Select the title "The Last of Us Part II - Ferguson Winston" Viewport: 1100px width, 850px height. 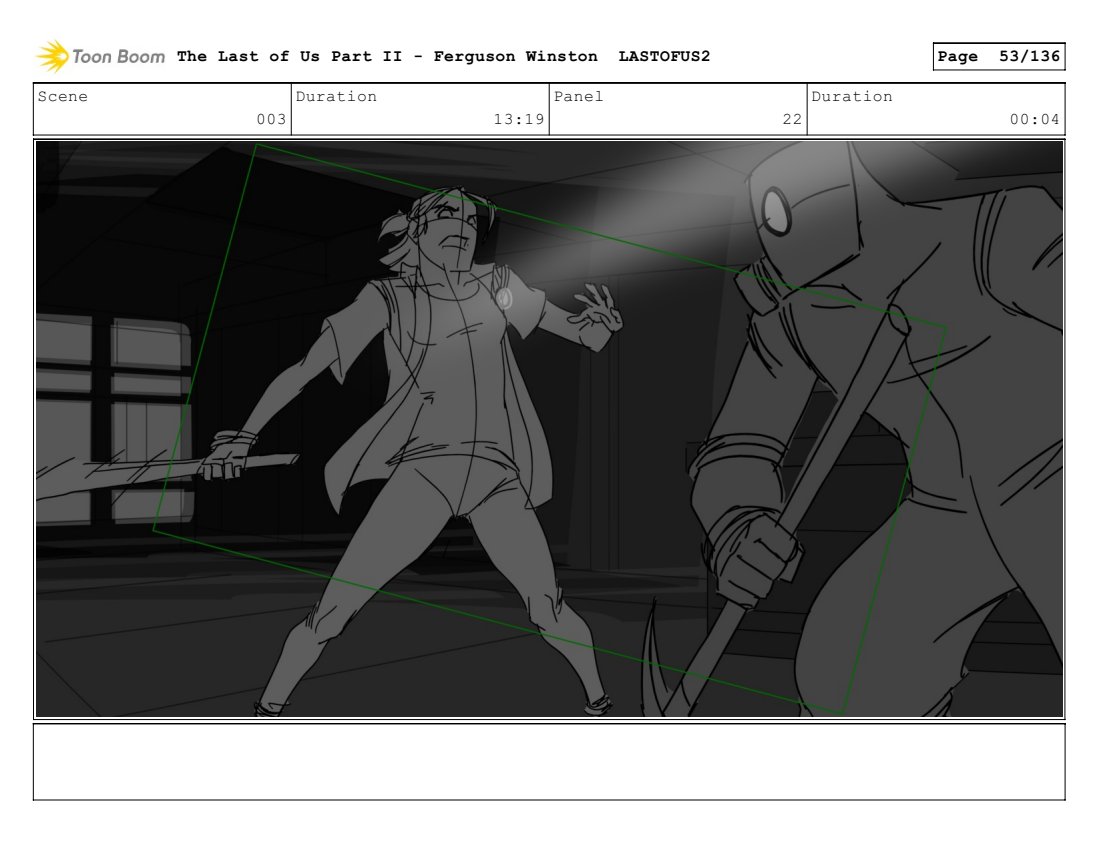[387, 56]
